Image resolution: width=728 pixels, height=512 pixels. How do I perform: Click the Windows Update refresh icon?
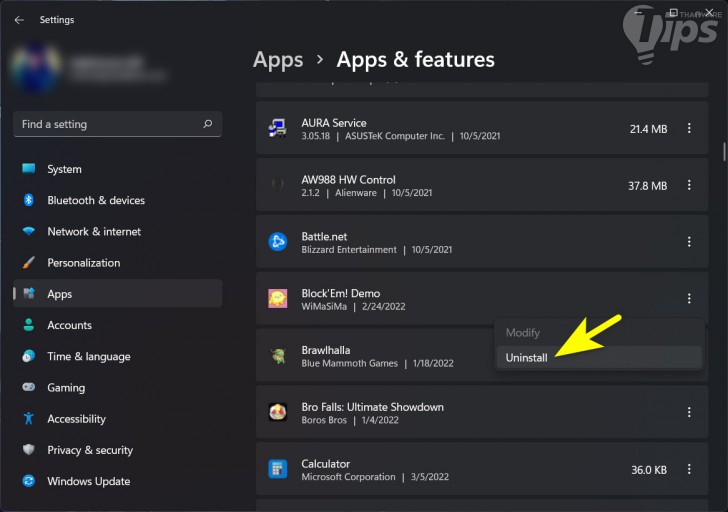tap(29, 481)
